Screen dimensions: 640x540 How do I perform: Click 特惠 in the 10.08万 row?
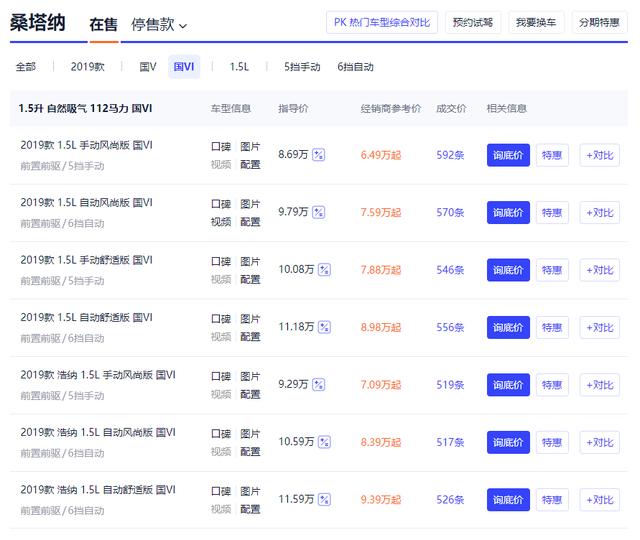point(552,270)
